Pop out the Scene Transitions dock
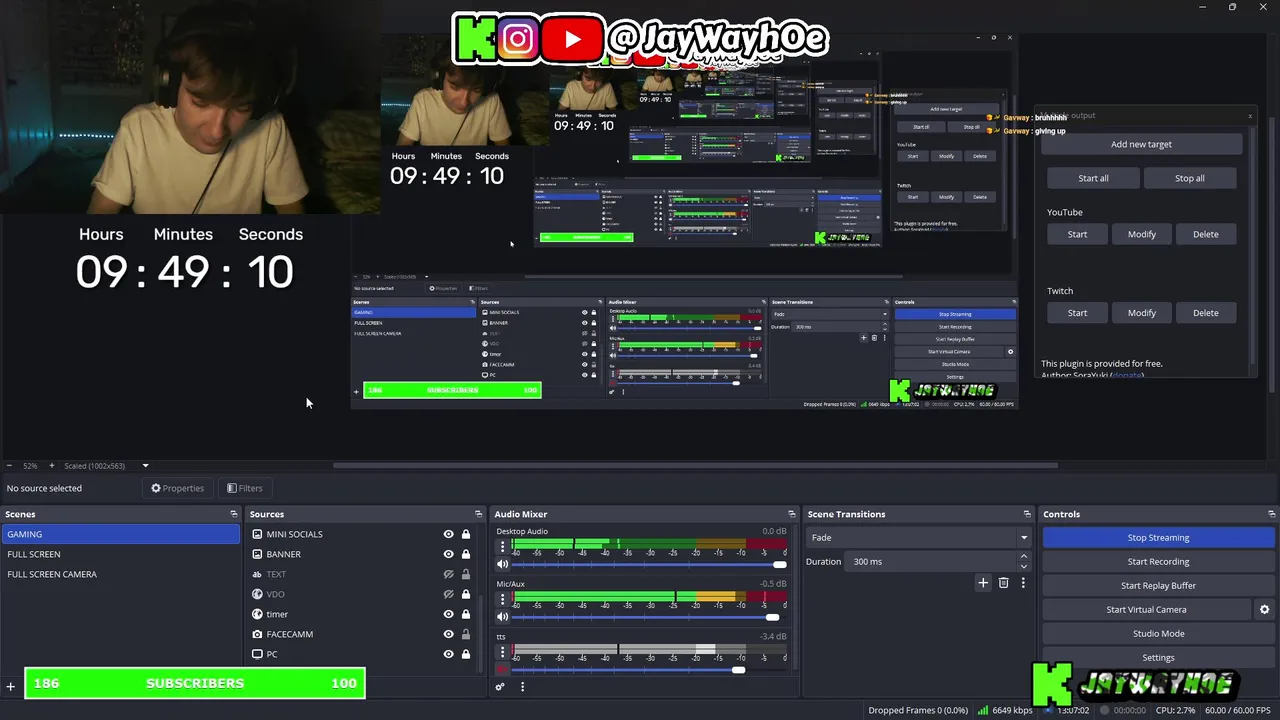 [x=1027, y=514]
